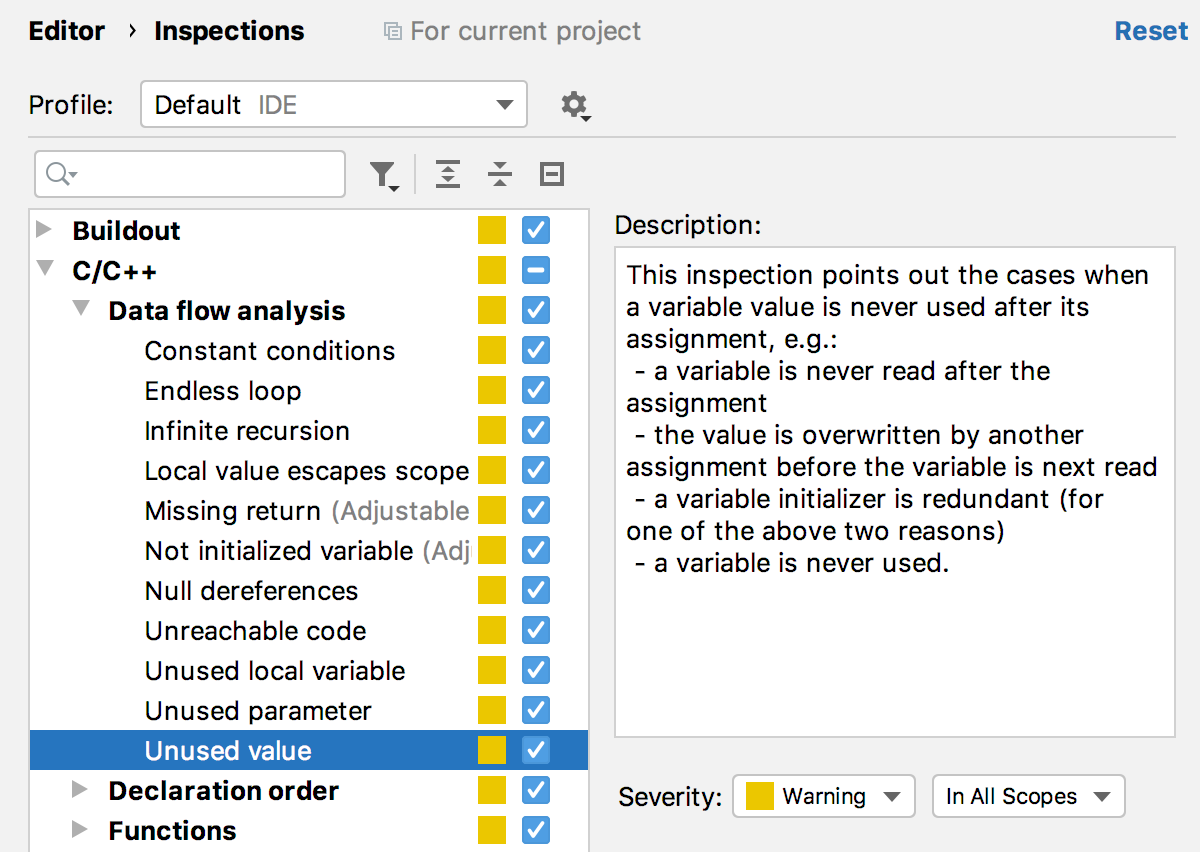Toggle the Buildout inspections checkbox

click(x=536, y=231)
